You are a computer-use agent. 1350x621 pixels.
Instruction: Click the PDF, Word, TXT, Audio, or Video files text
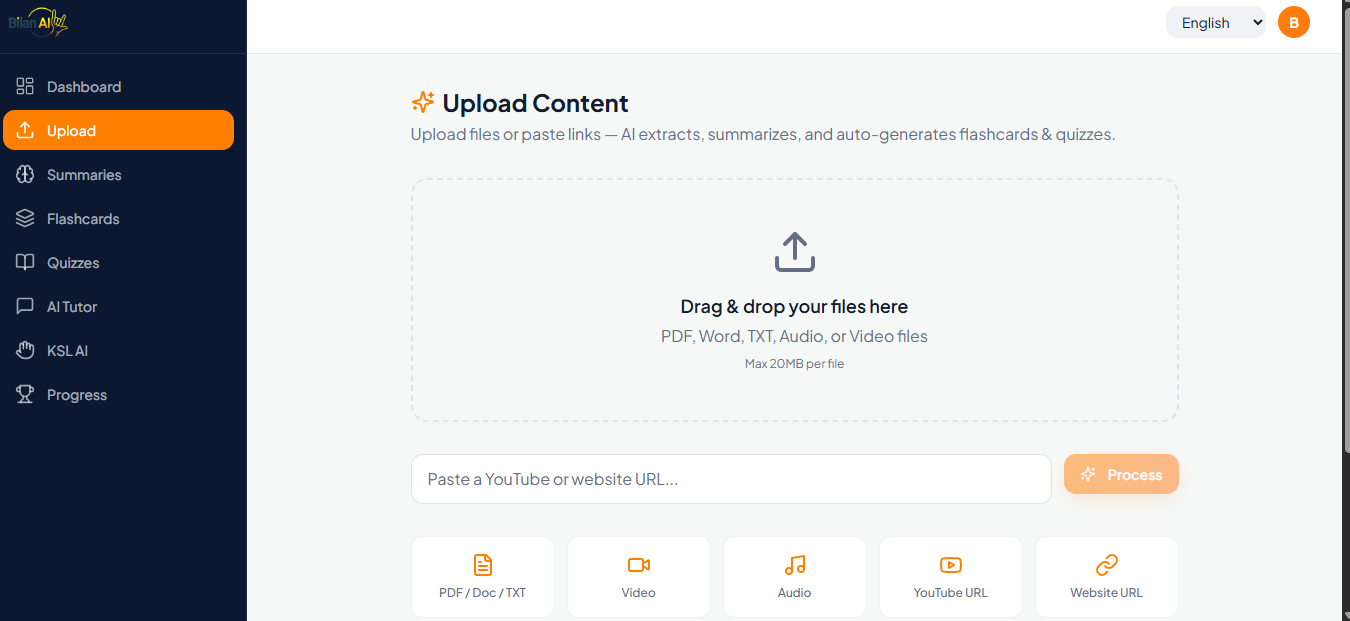click(795, 337)
